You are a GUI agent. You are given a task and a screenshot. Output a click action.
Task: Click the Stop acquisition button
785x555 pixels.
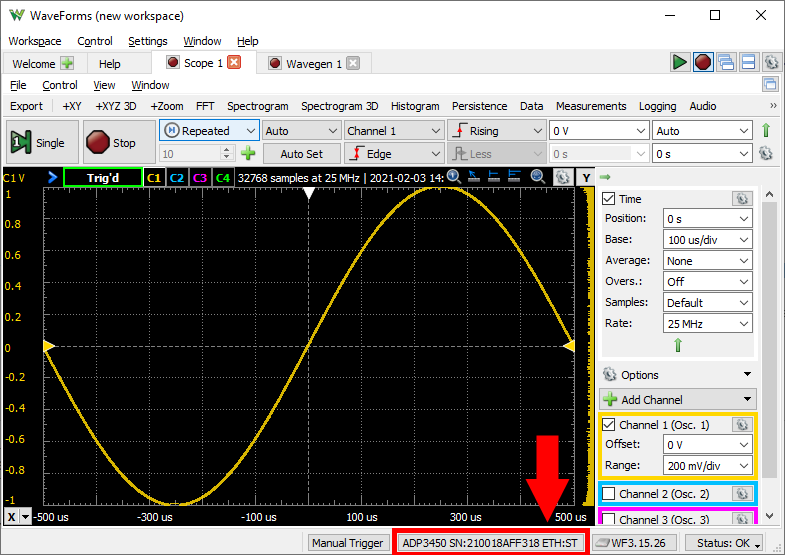tap(119, 142)
